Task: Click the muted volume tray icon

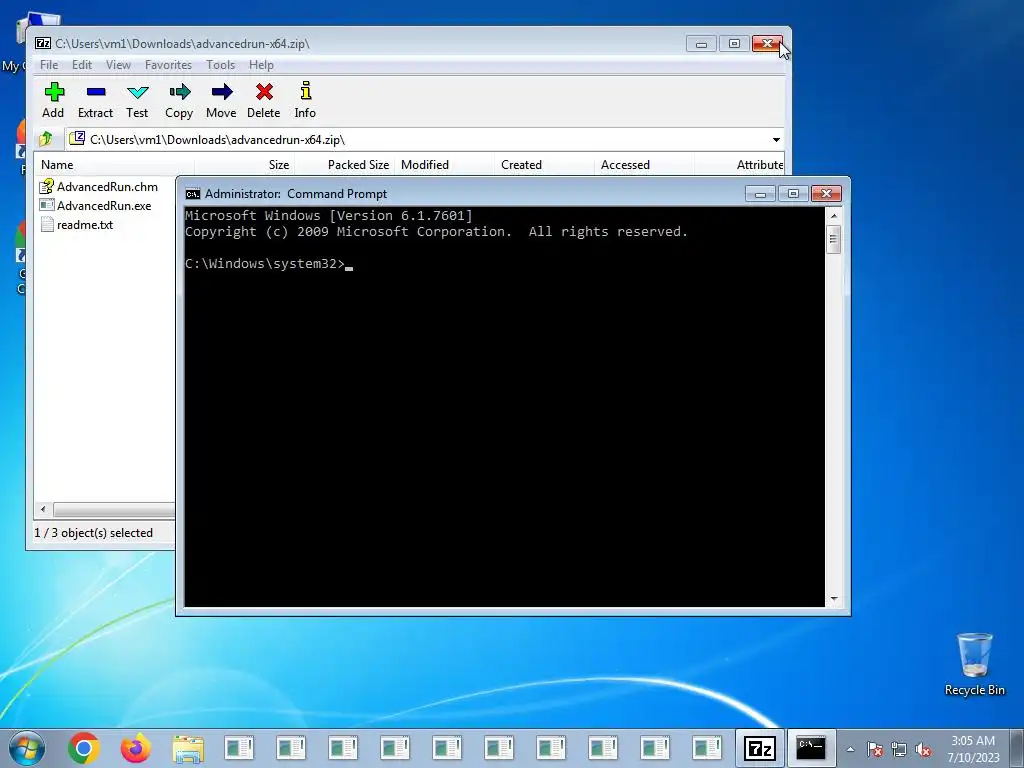Action: (923, 750)
